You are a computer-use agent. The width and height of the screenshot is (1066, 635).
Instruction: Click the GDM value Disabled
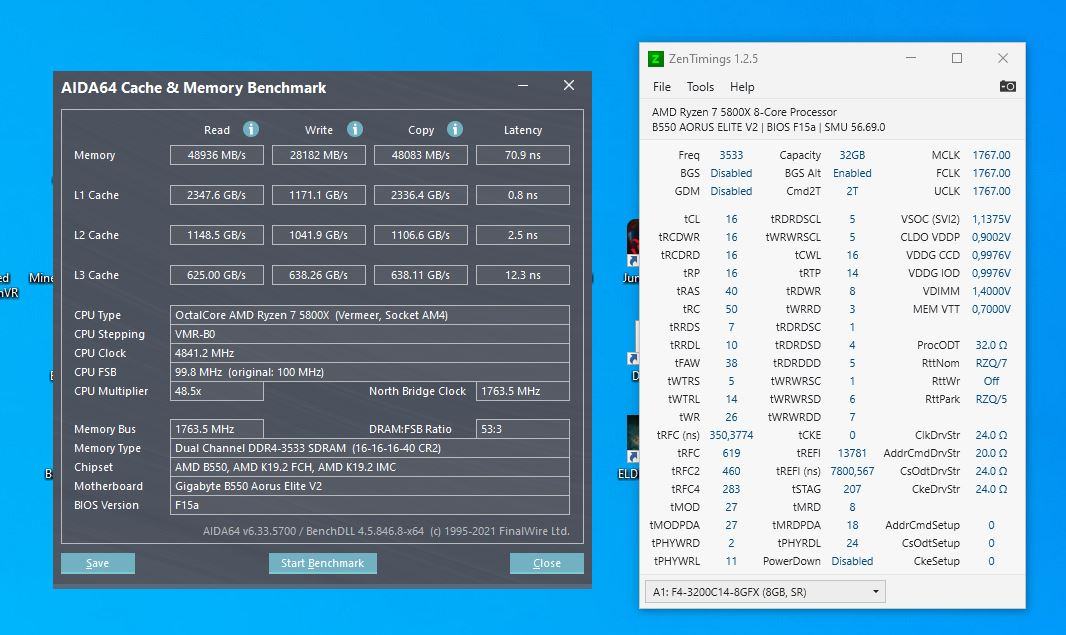(x=731, y=191)
